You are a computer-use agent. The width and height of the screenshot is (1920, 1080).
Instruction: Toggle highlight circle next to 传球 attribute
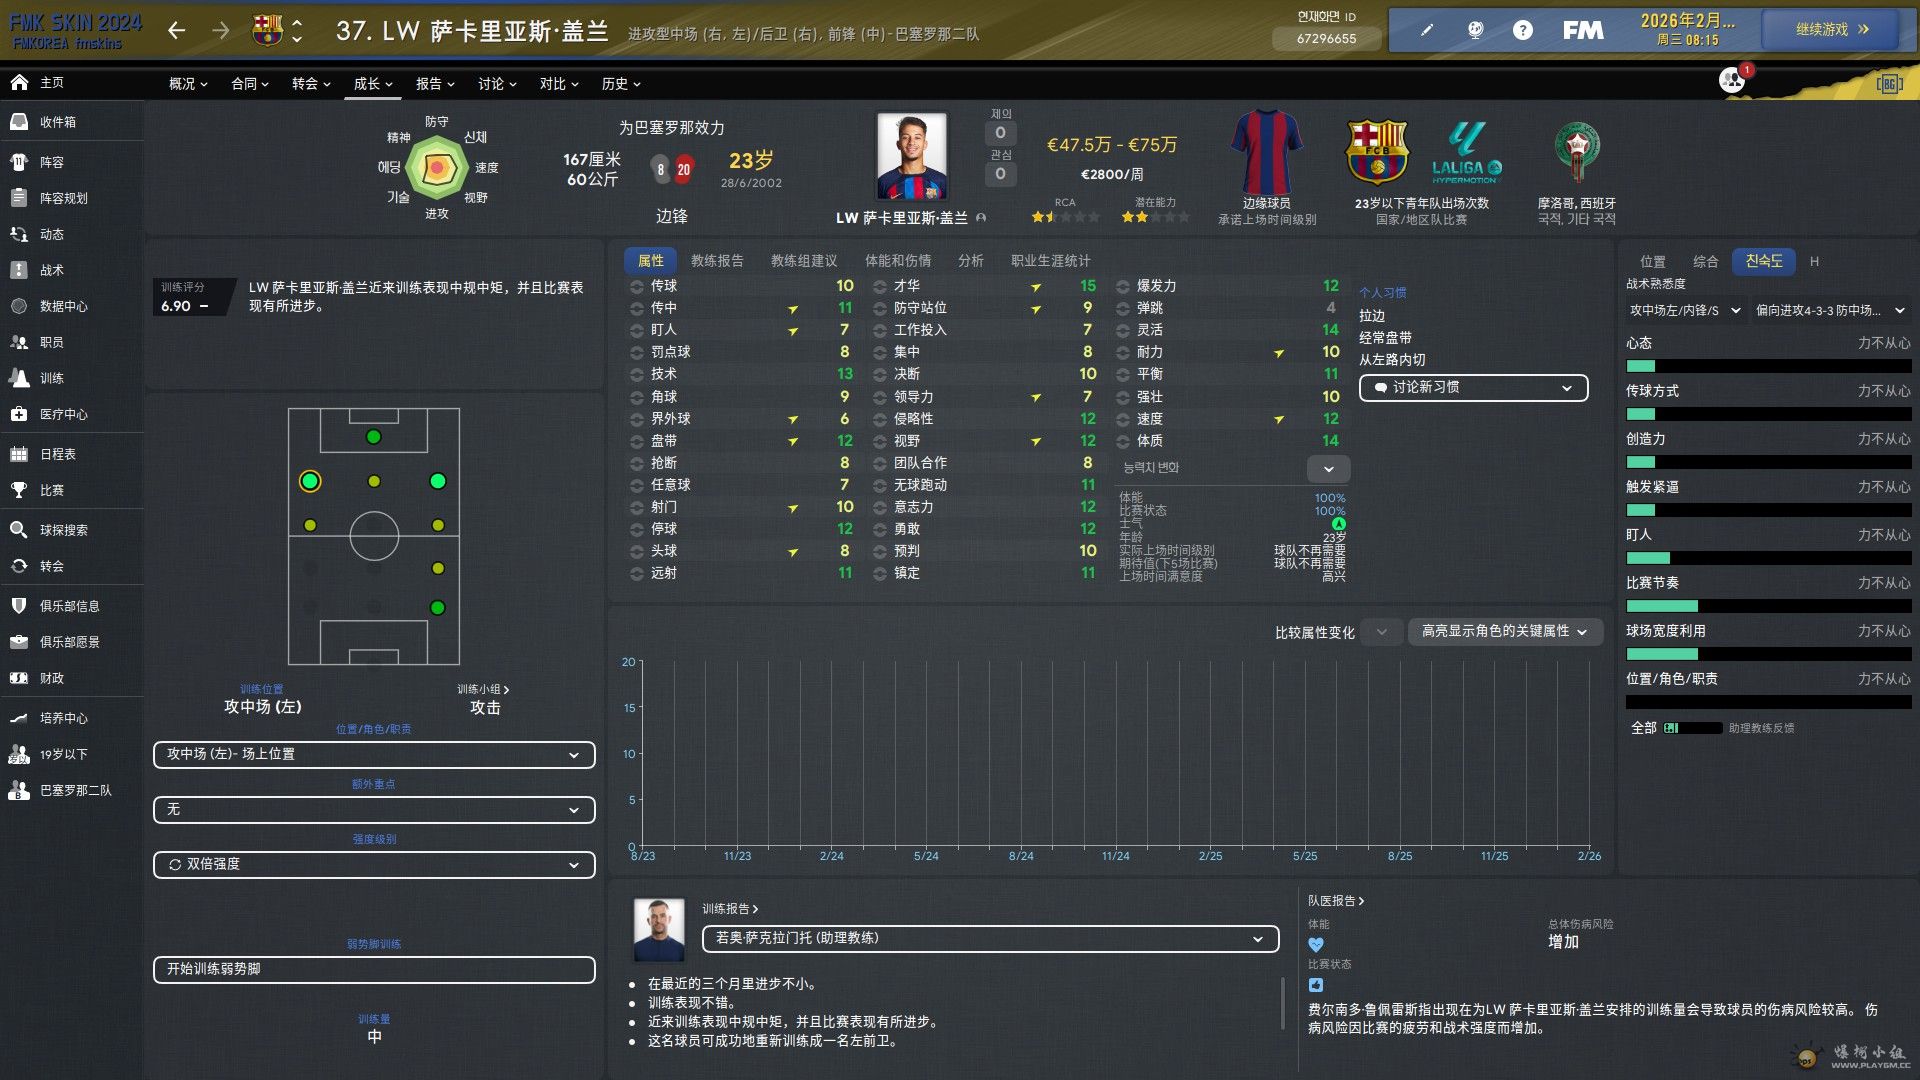(637, 286)
